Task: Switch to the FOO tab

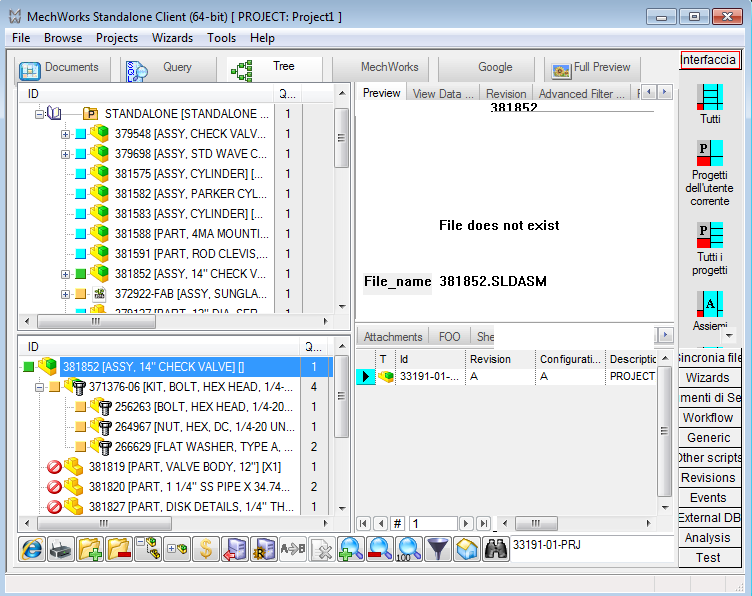Action: click(449, 337)
